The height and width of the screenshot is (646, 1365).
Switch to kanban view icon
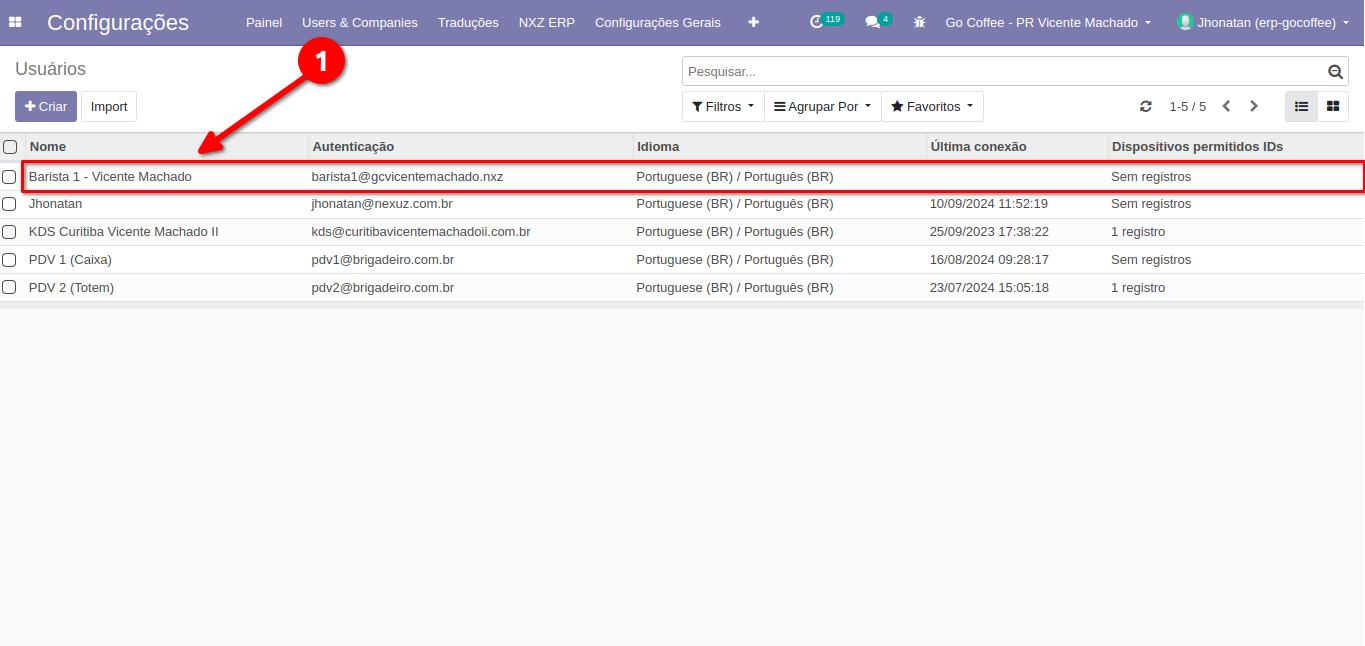(x=1332, y=106)
